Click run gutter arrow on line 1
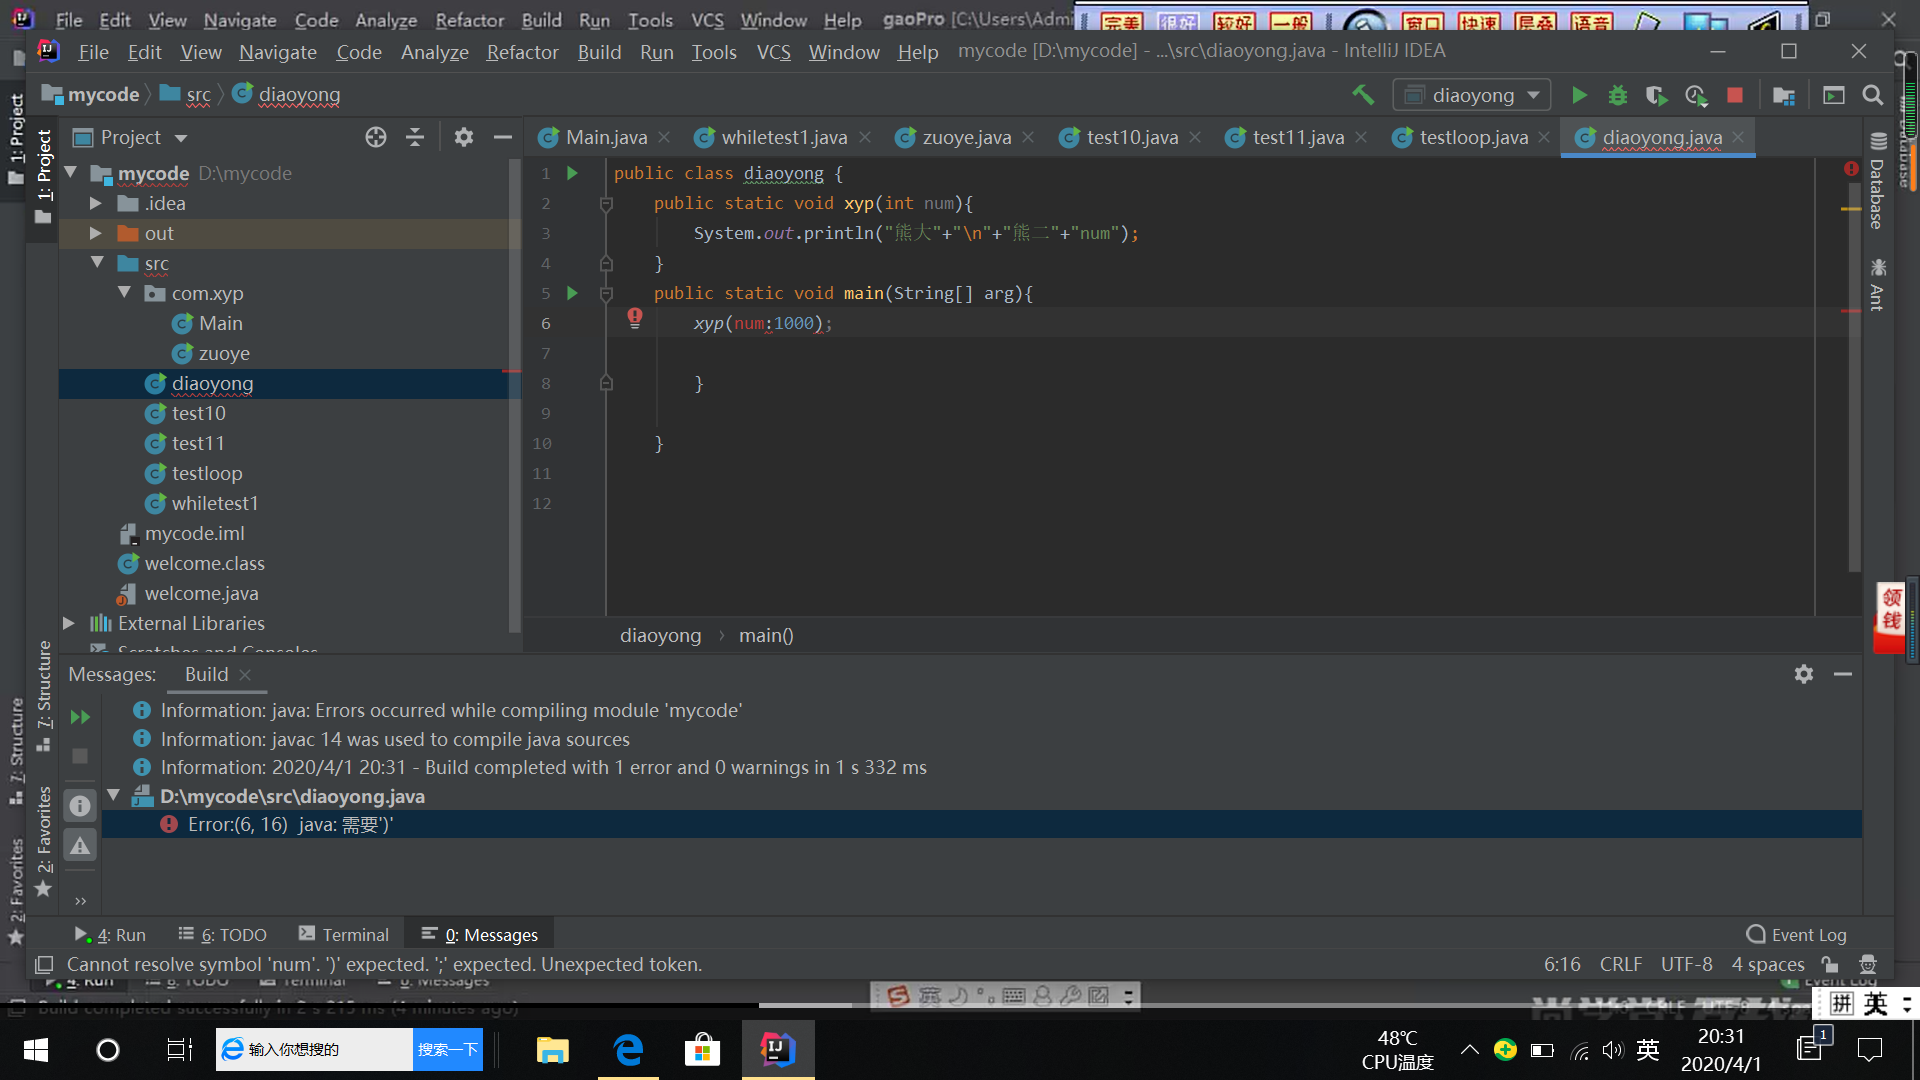Image resolution: width=1920 pixels, height=1080 pixels. (x=572, y=173)
